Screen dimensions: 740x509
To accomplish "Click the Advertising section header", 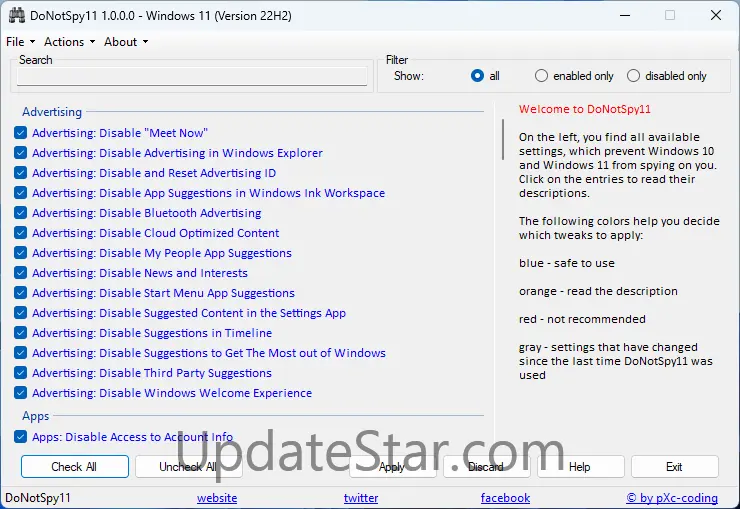I will 52,112.
